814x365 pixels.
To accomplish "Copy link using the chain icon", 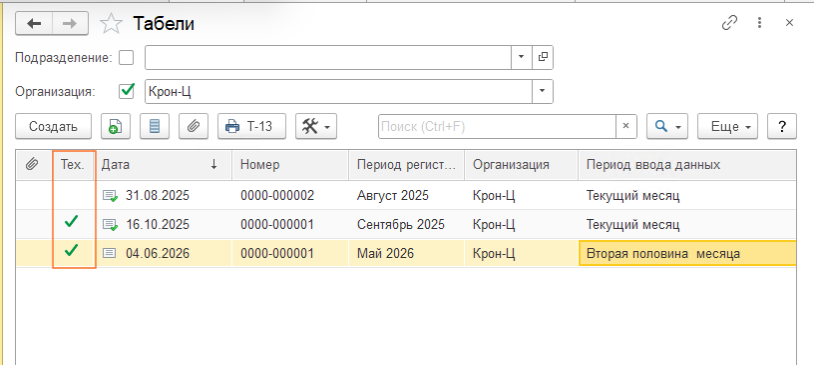I will pos(730,23).
